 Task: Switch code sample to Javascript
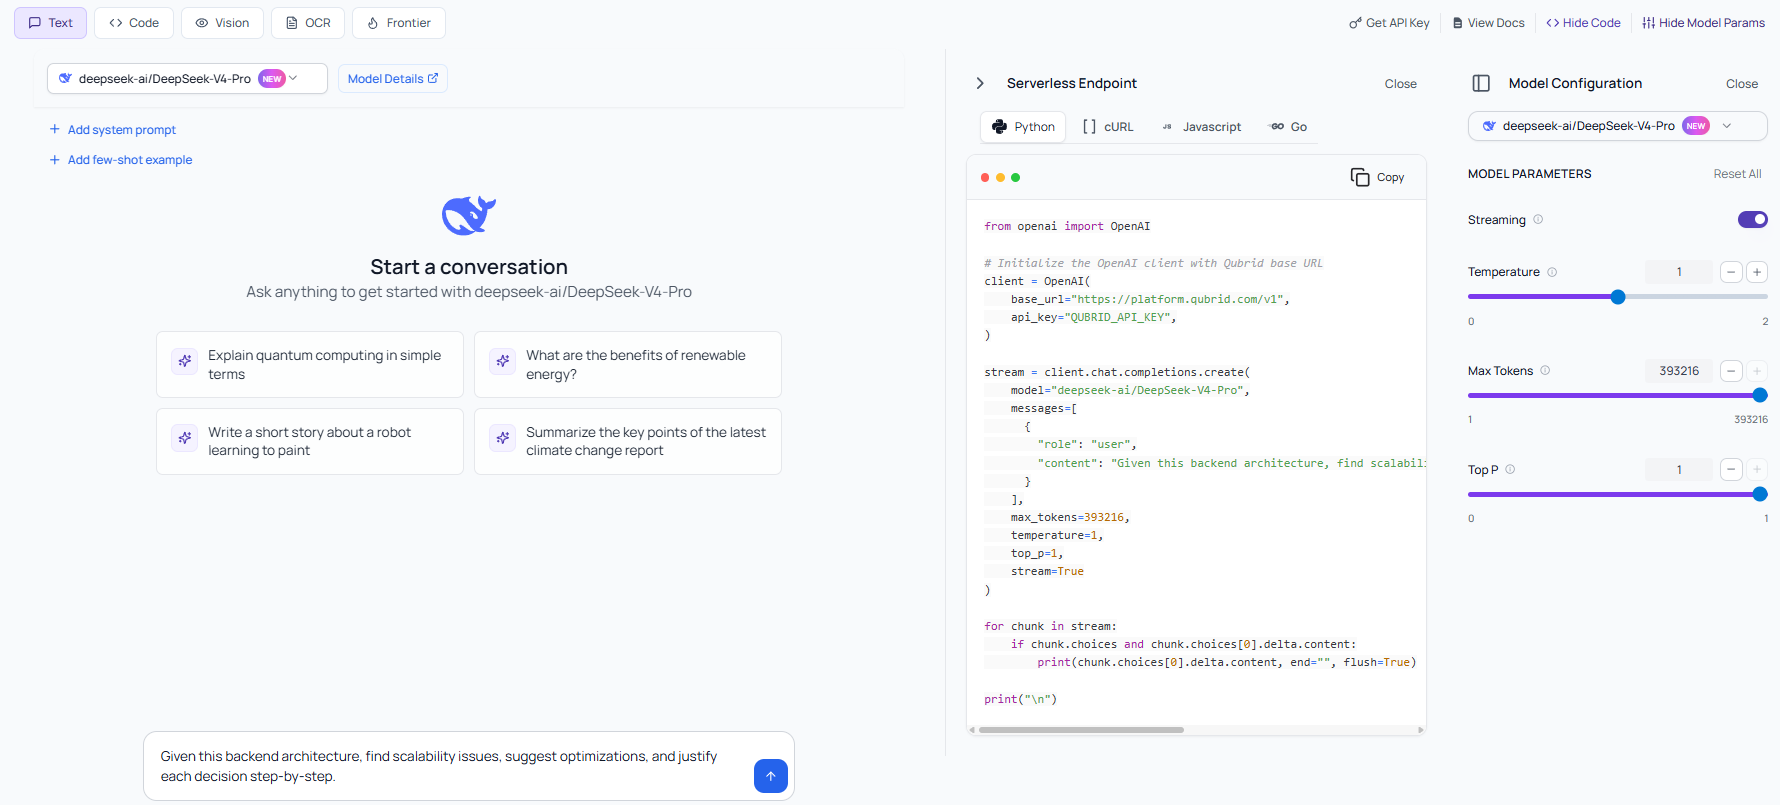(x=1202, y=127)
